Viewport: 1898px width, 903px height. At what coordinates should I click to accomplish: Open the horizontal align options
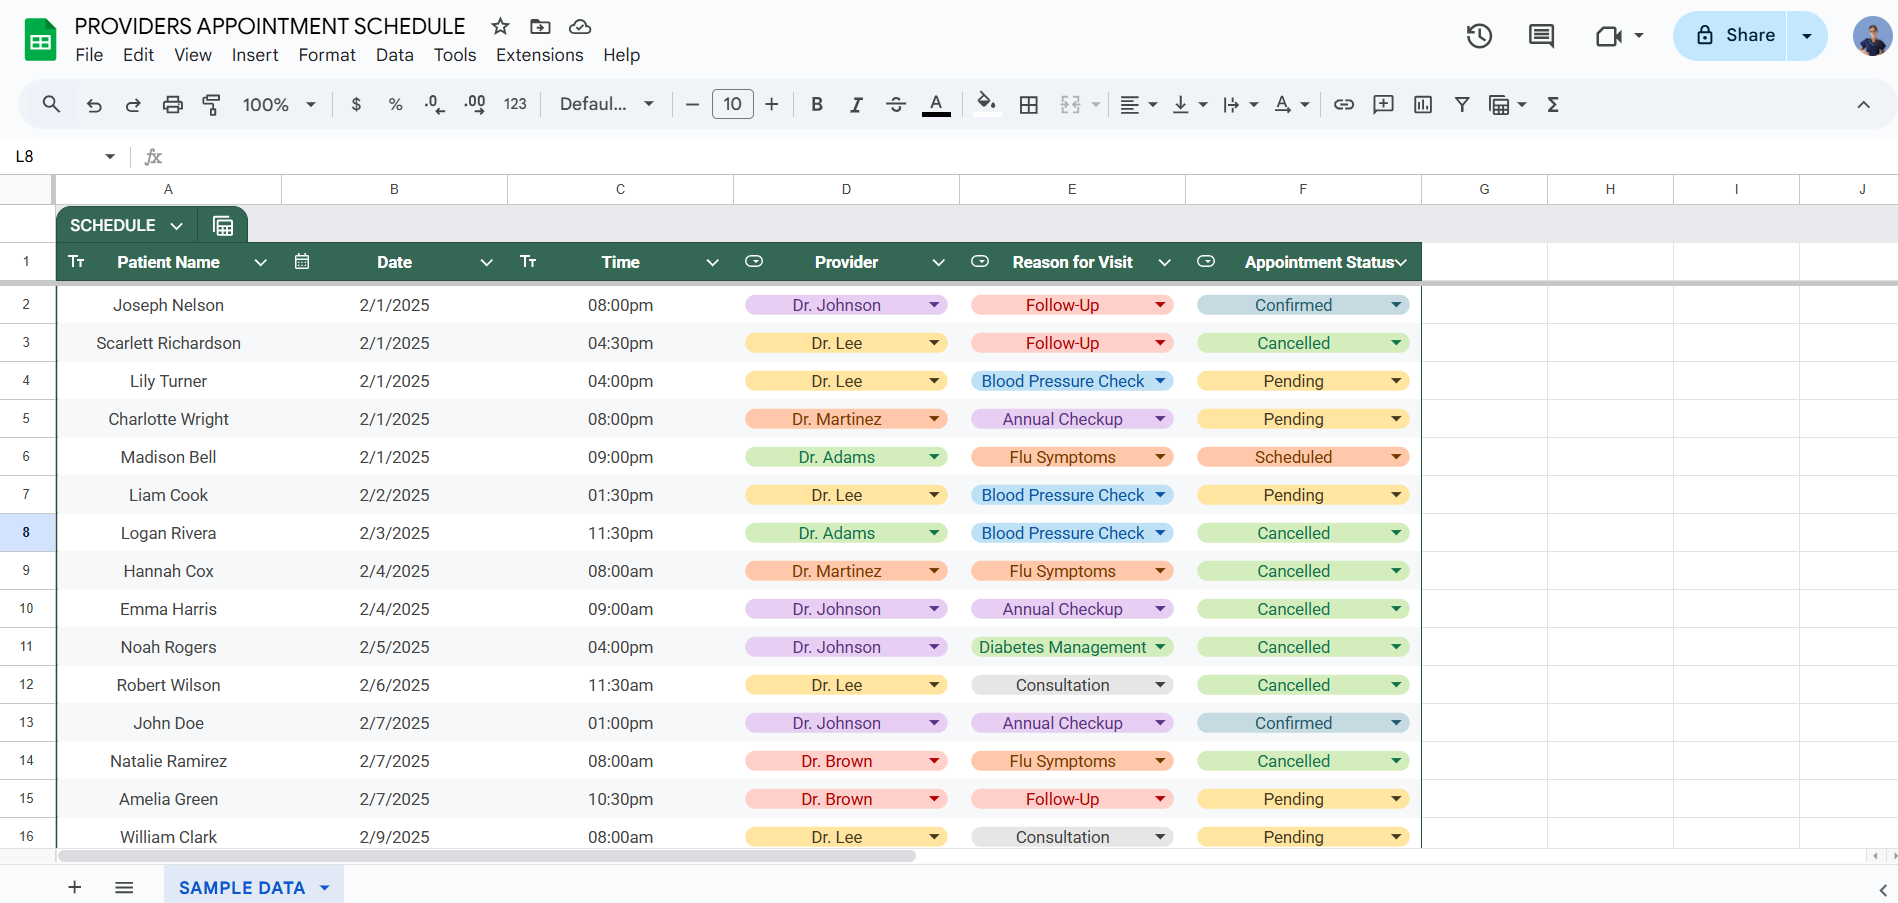(x=1138, y=104)
